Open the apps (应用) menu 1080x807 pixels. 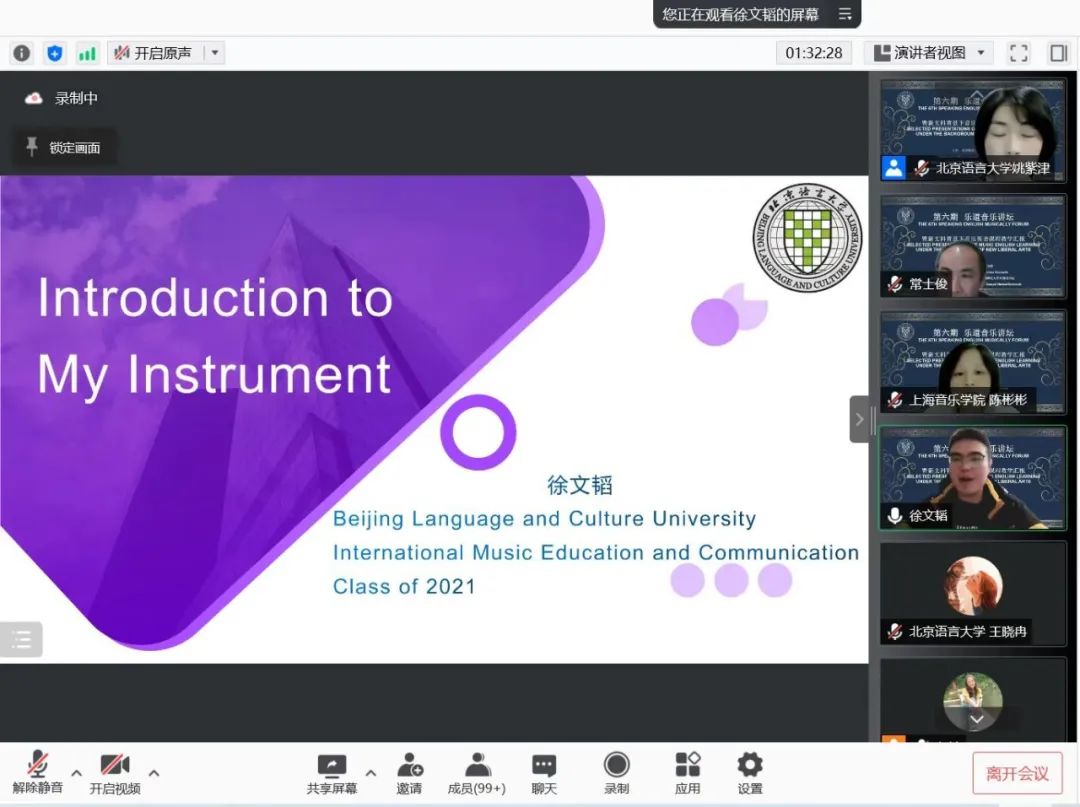click(x=687, y=773)
